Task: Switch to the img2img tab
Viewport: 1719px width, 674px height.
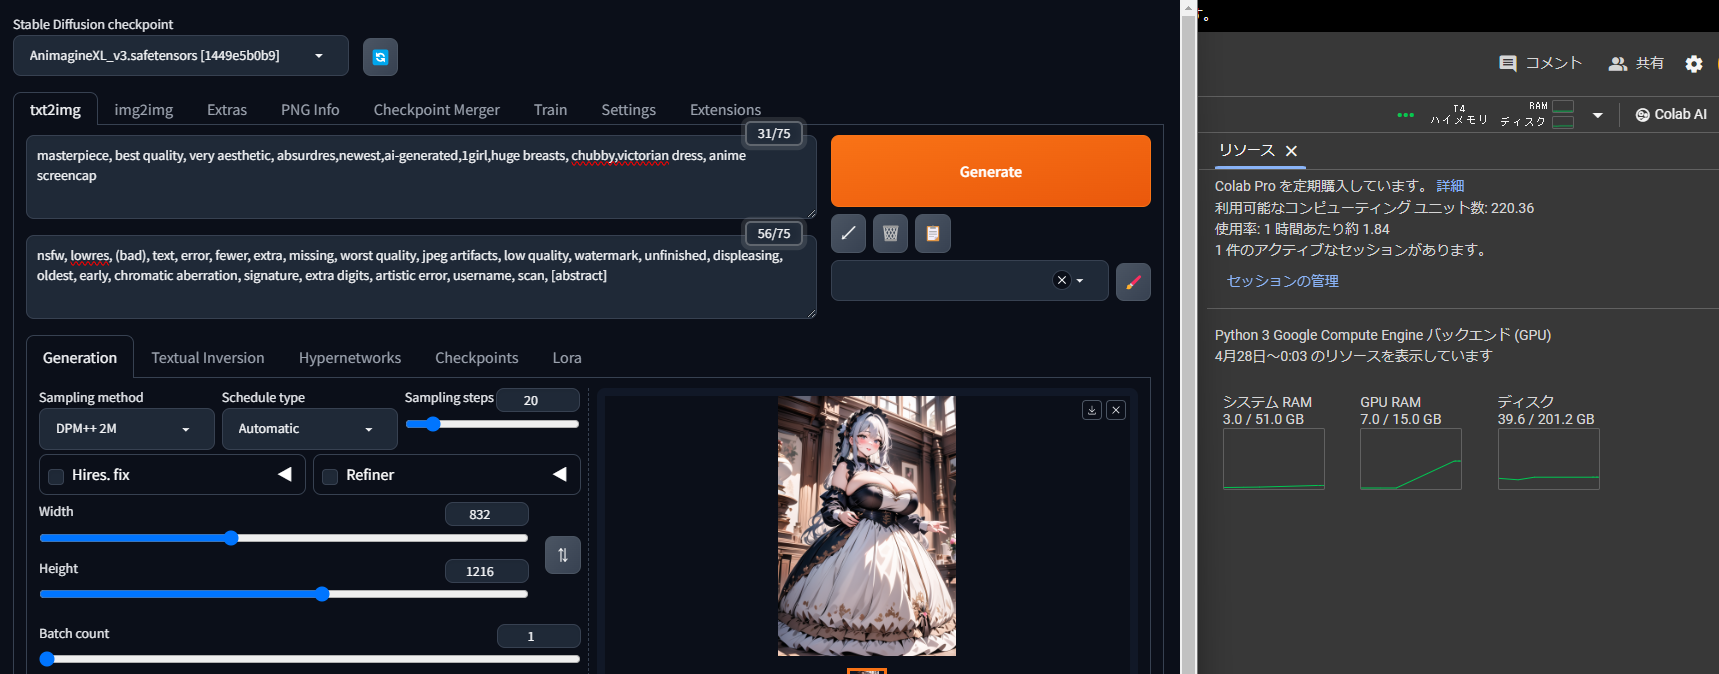Action: point(143,110)
